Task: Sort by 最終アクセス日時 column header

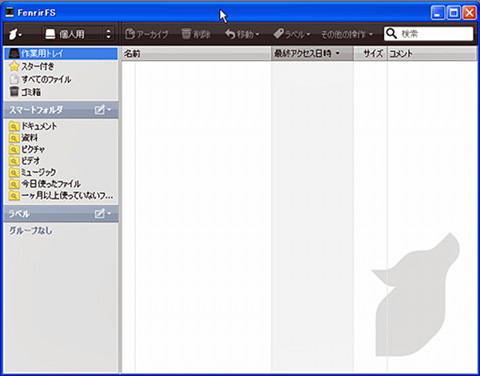Action: click(x=312, y=53)
